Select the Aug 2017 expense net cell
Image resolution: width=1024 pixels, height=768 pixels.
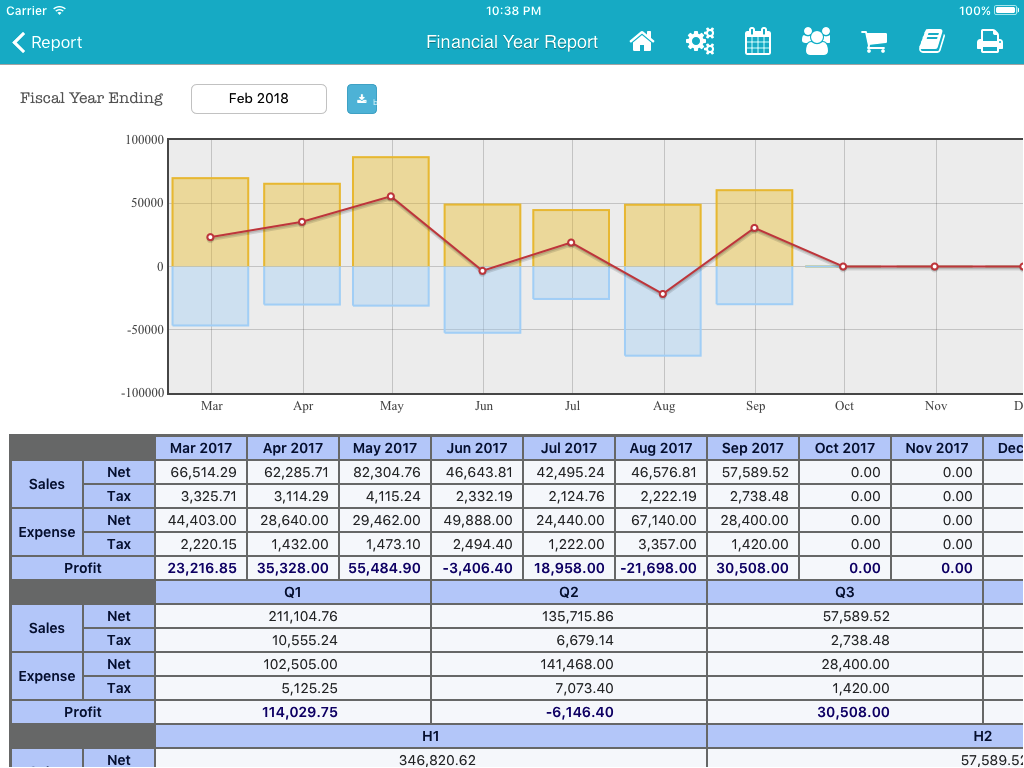click(661, 520)
